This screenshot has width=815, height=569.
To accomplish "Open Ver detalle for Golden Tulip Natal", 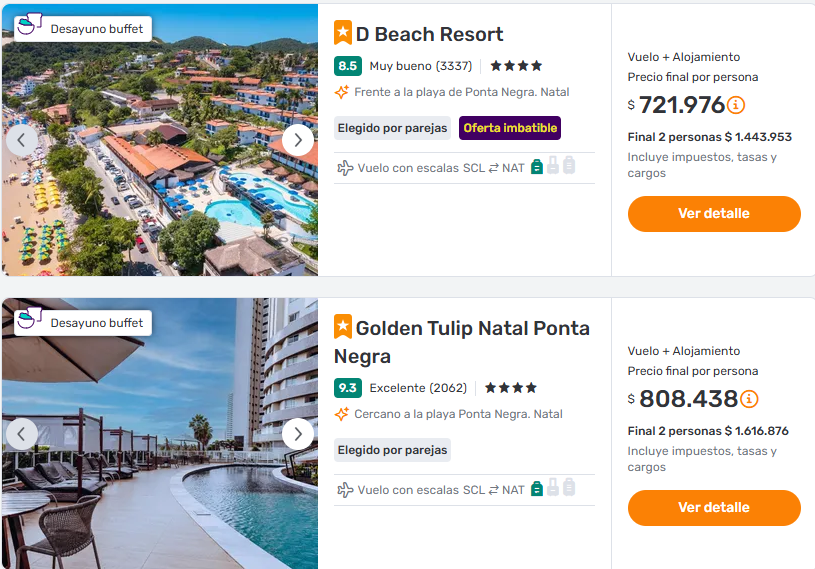I will coord(714,507).
